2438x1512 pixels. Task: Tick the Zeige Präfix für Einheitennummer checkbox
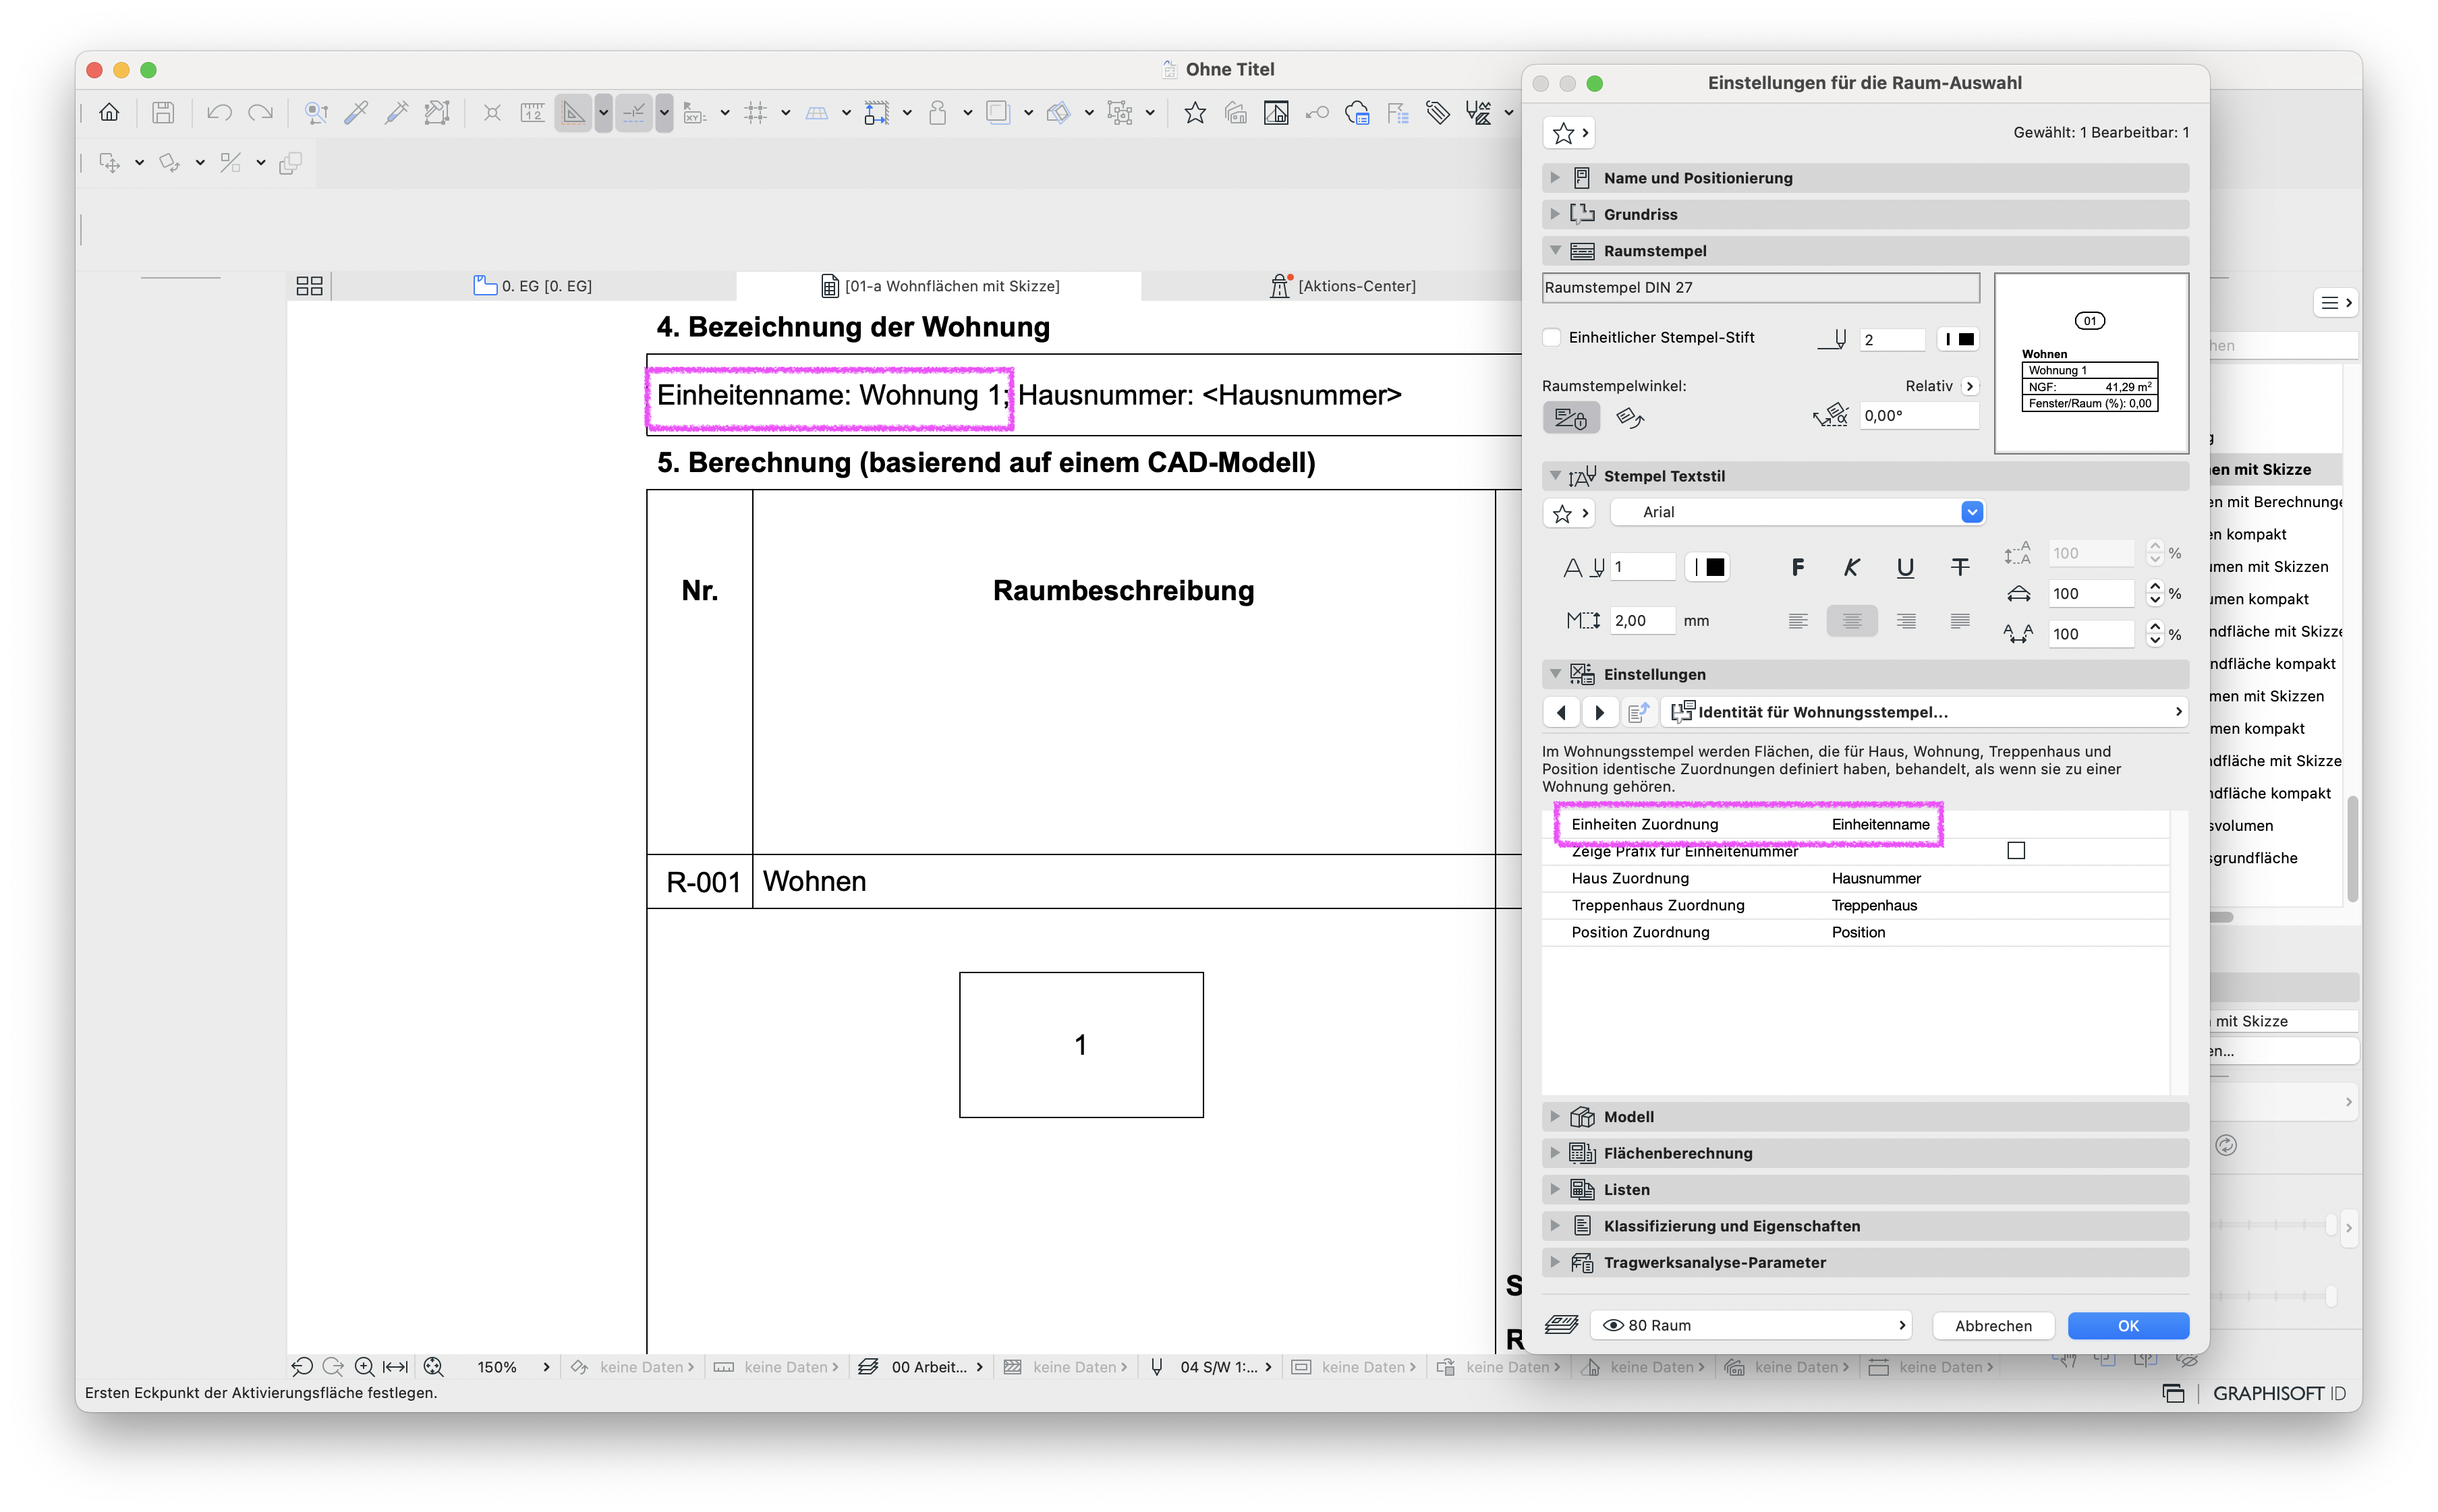coord(2016,851)
